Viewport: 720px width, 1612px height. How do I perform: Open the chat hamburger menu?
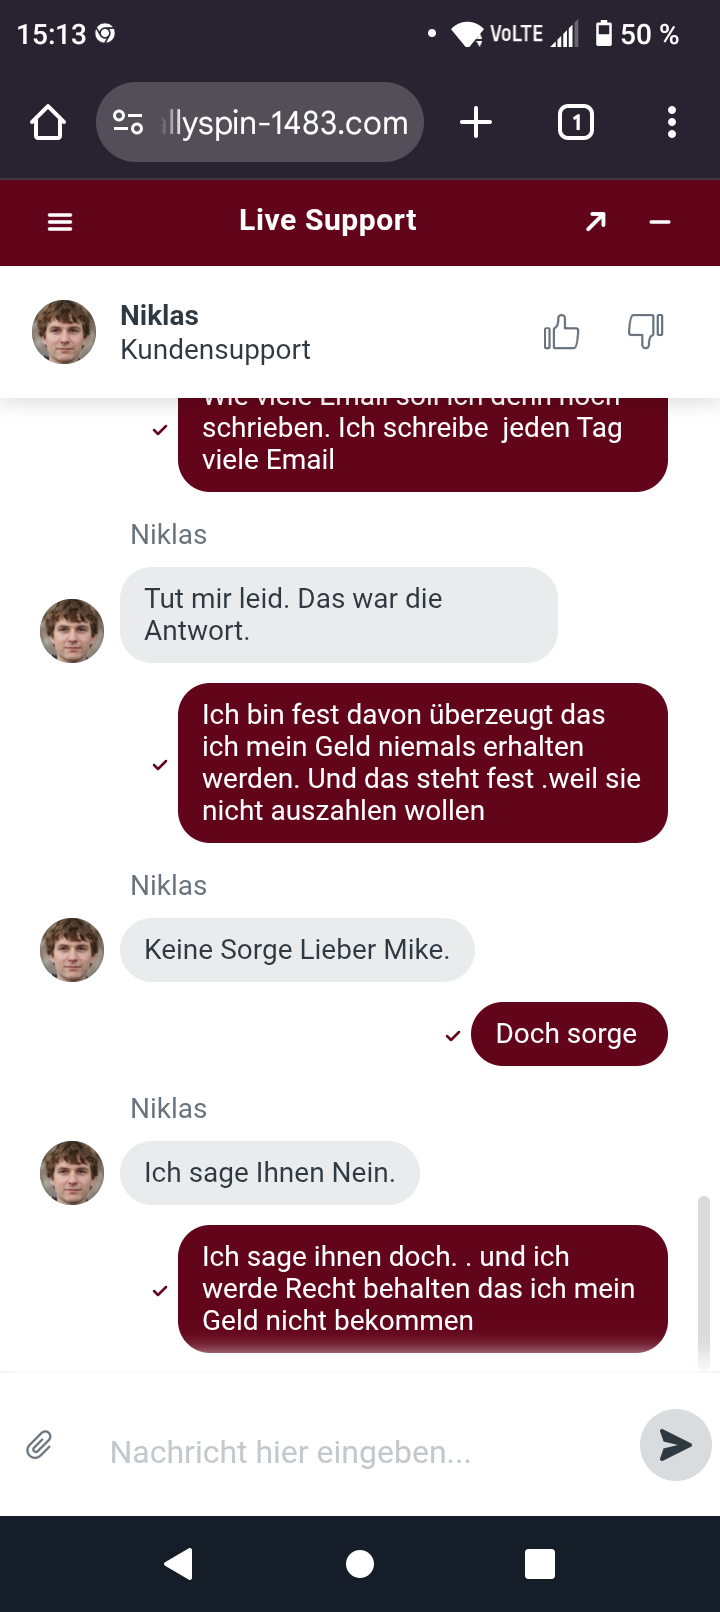point(60,222)
